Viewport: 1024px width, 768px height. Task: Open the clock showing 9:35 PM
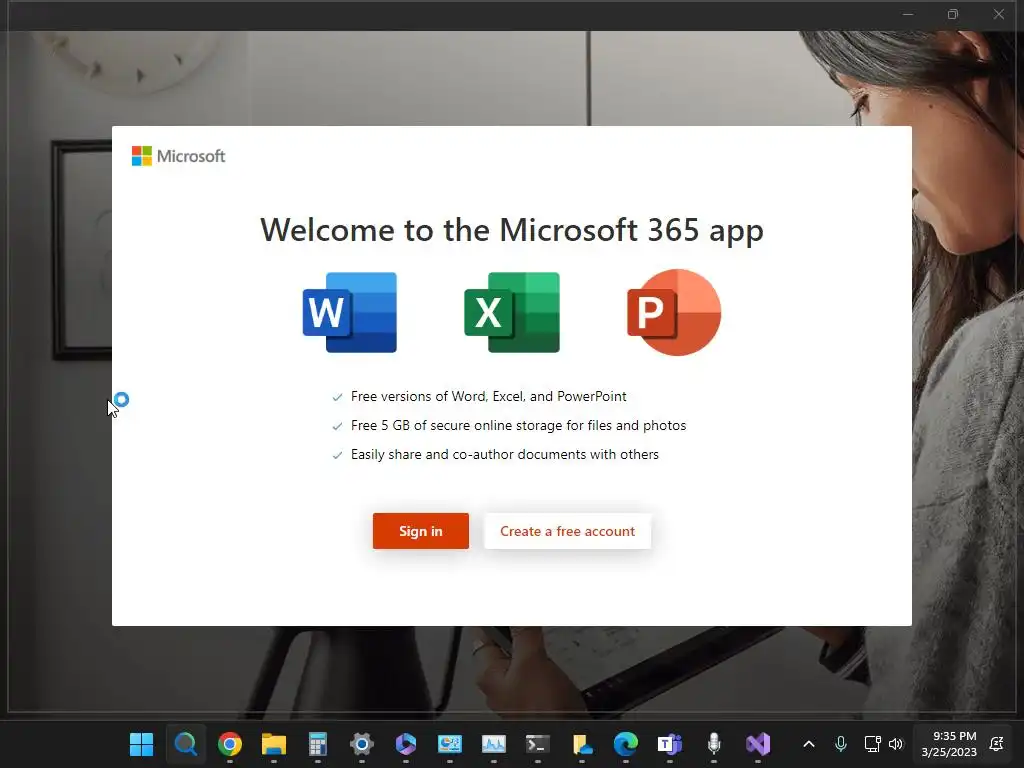tap(949, 744)
